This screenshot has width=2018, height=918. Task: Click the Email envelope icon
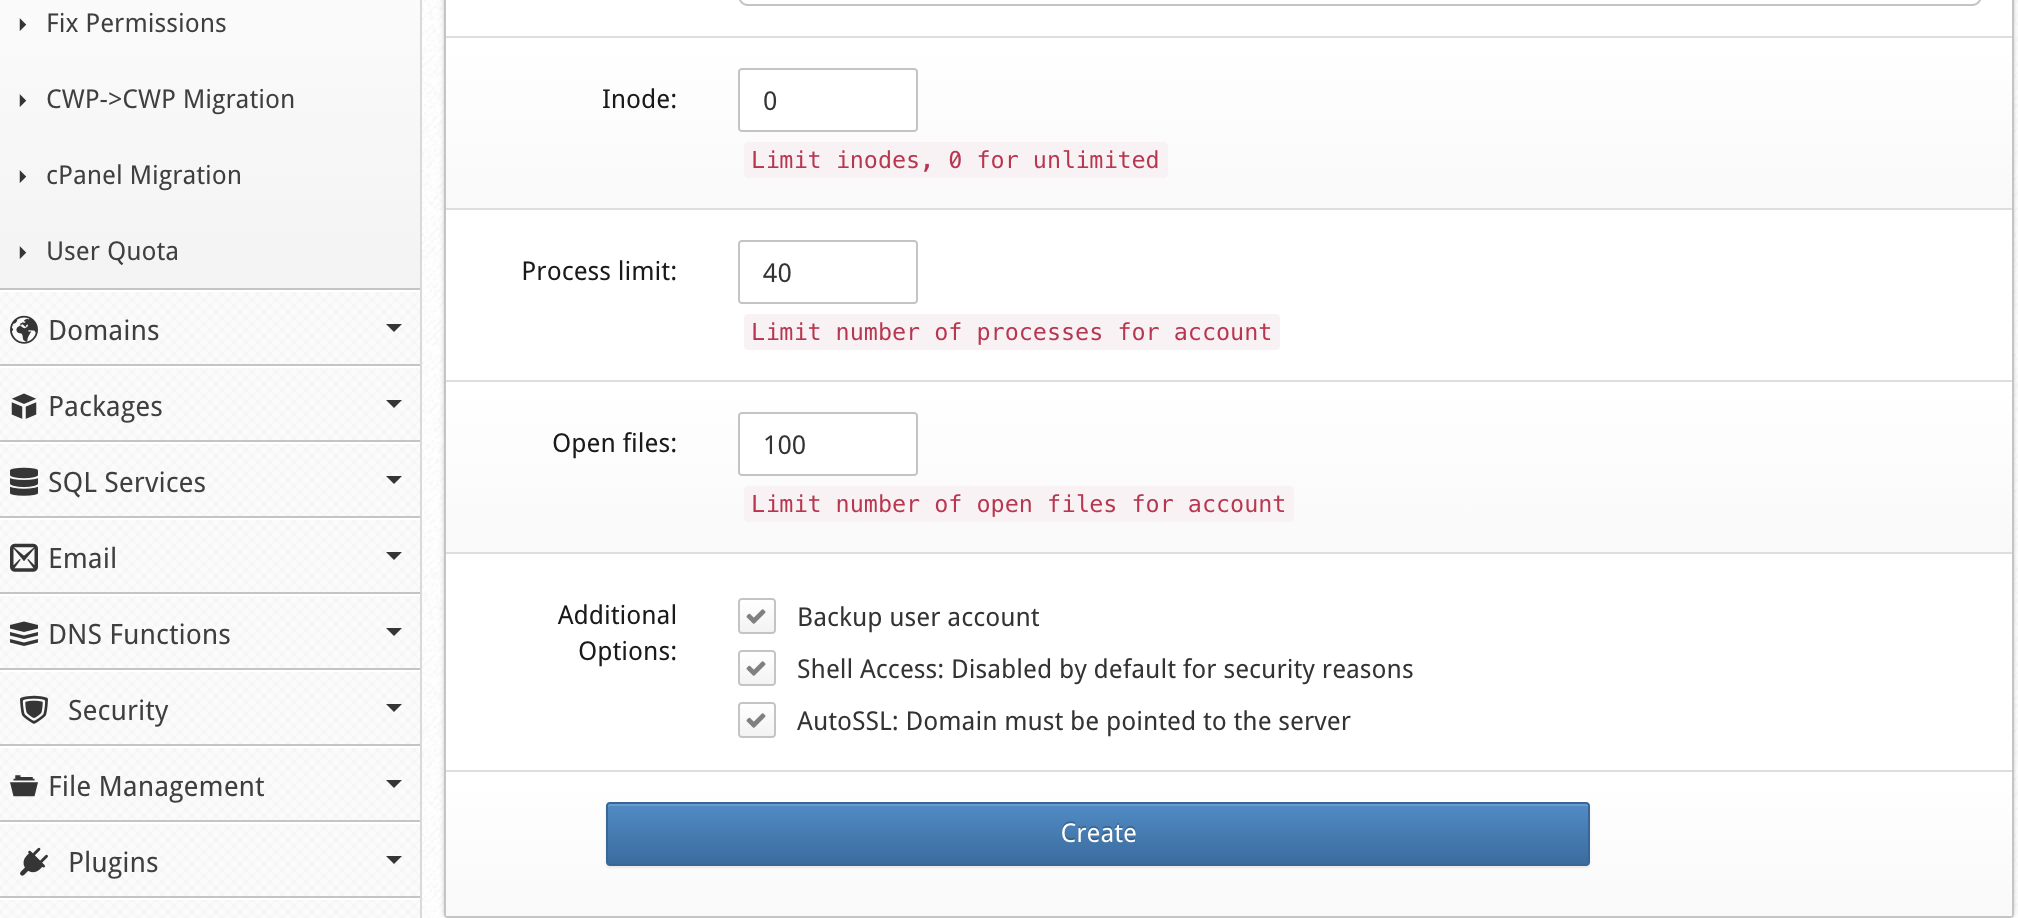[x=24, y=558]
